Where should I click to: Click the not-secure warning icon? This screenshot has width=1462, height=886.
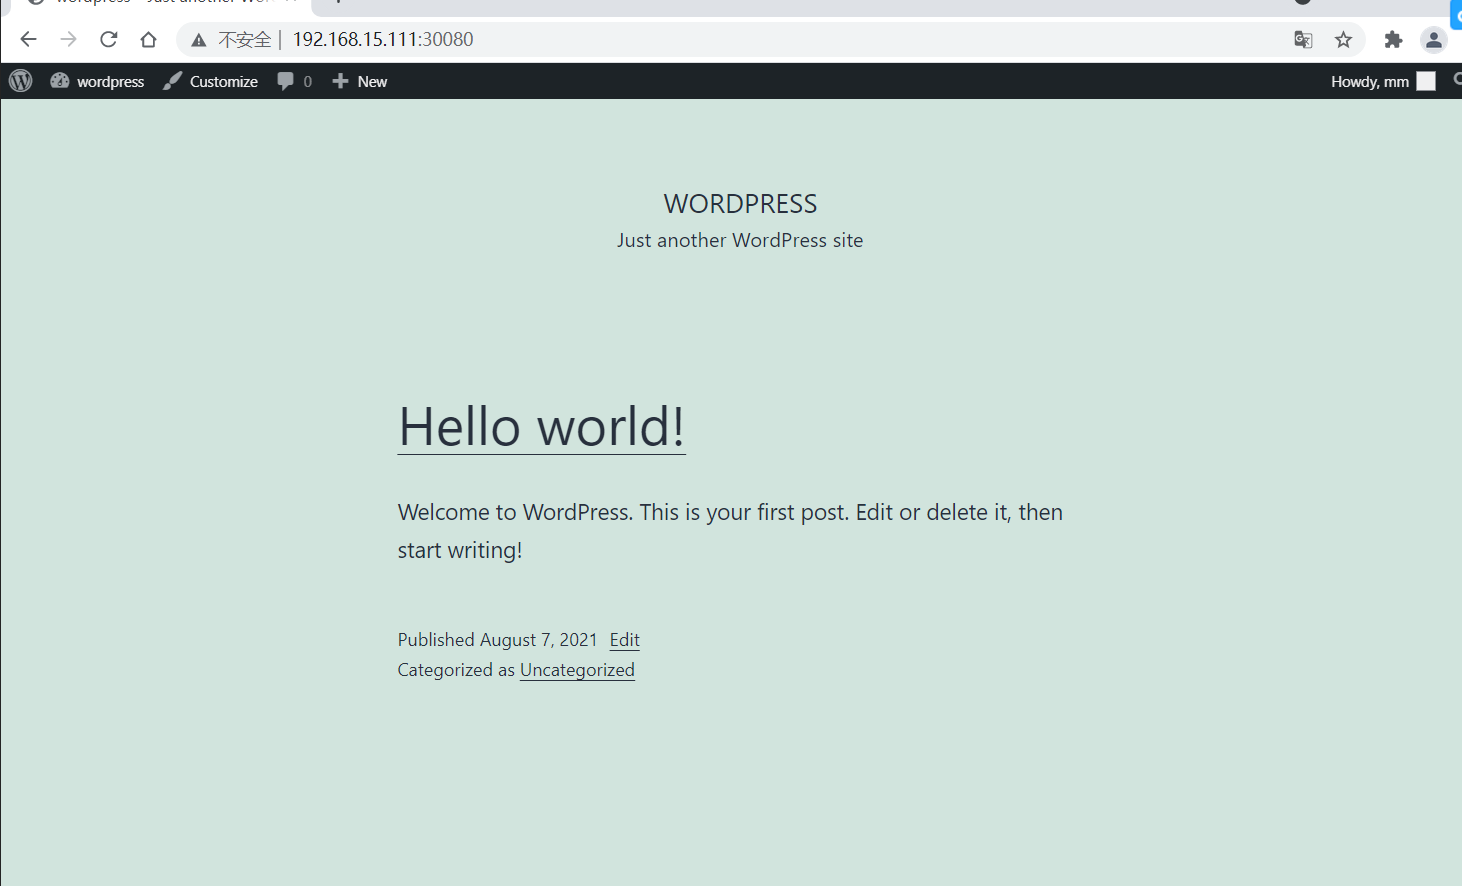click(199, 40)
